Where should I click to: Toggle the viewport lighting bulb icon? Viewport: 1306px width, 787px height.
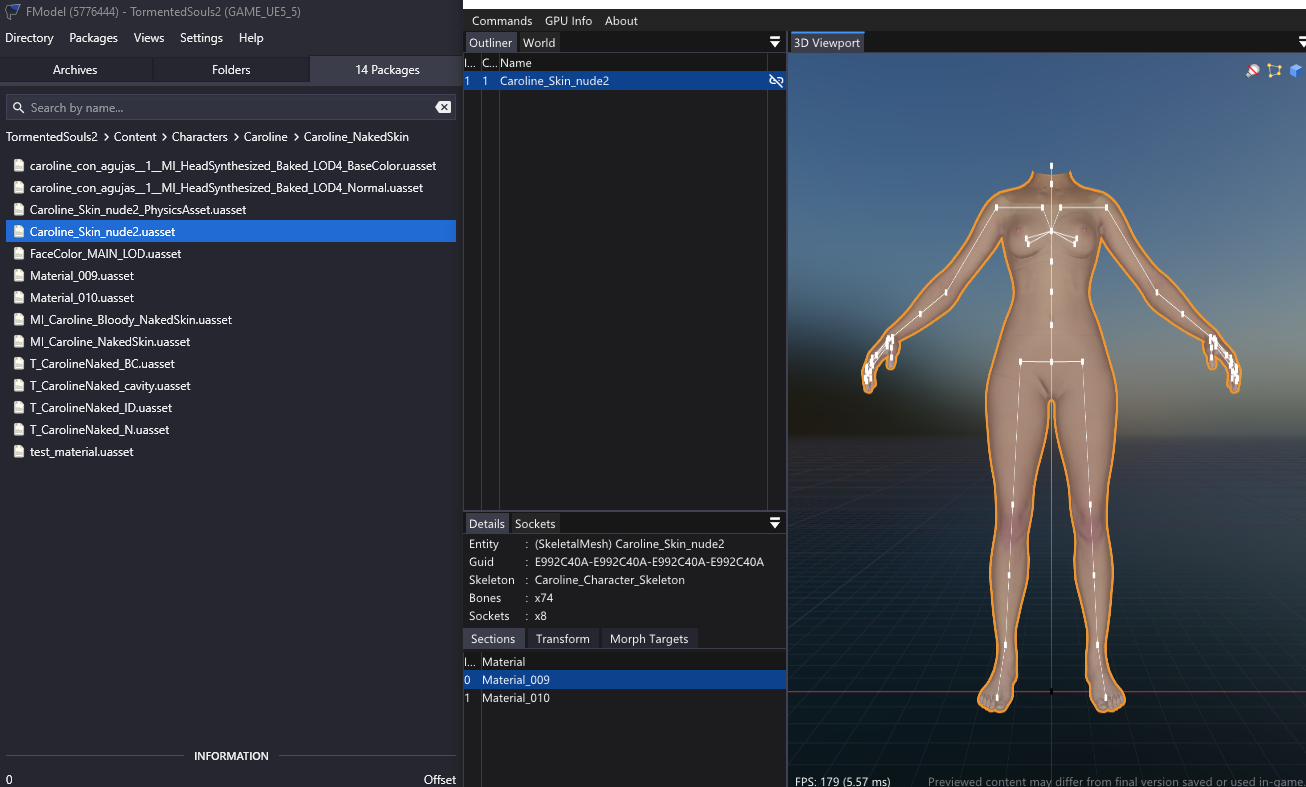(x=1252, y=71)
